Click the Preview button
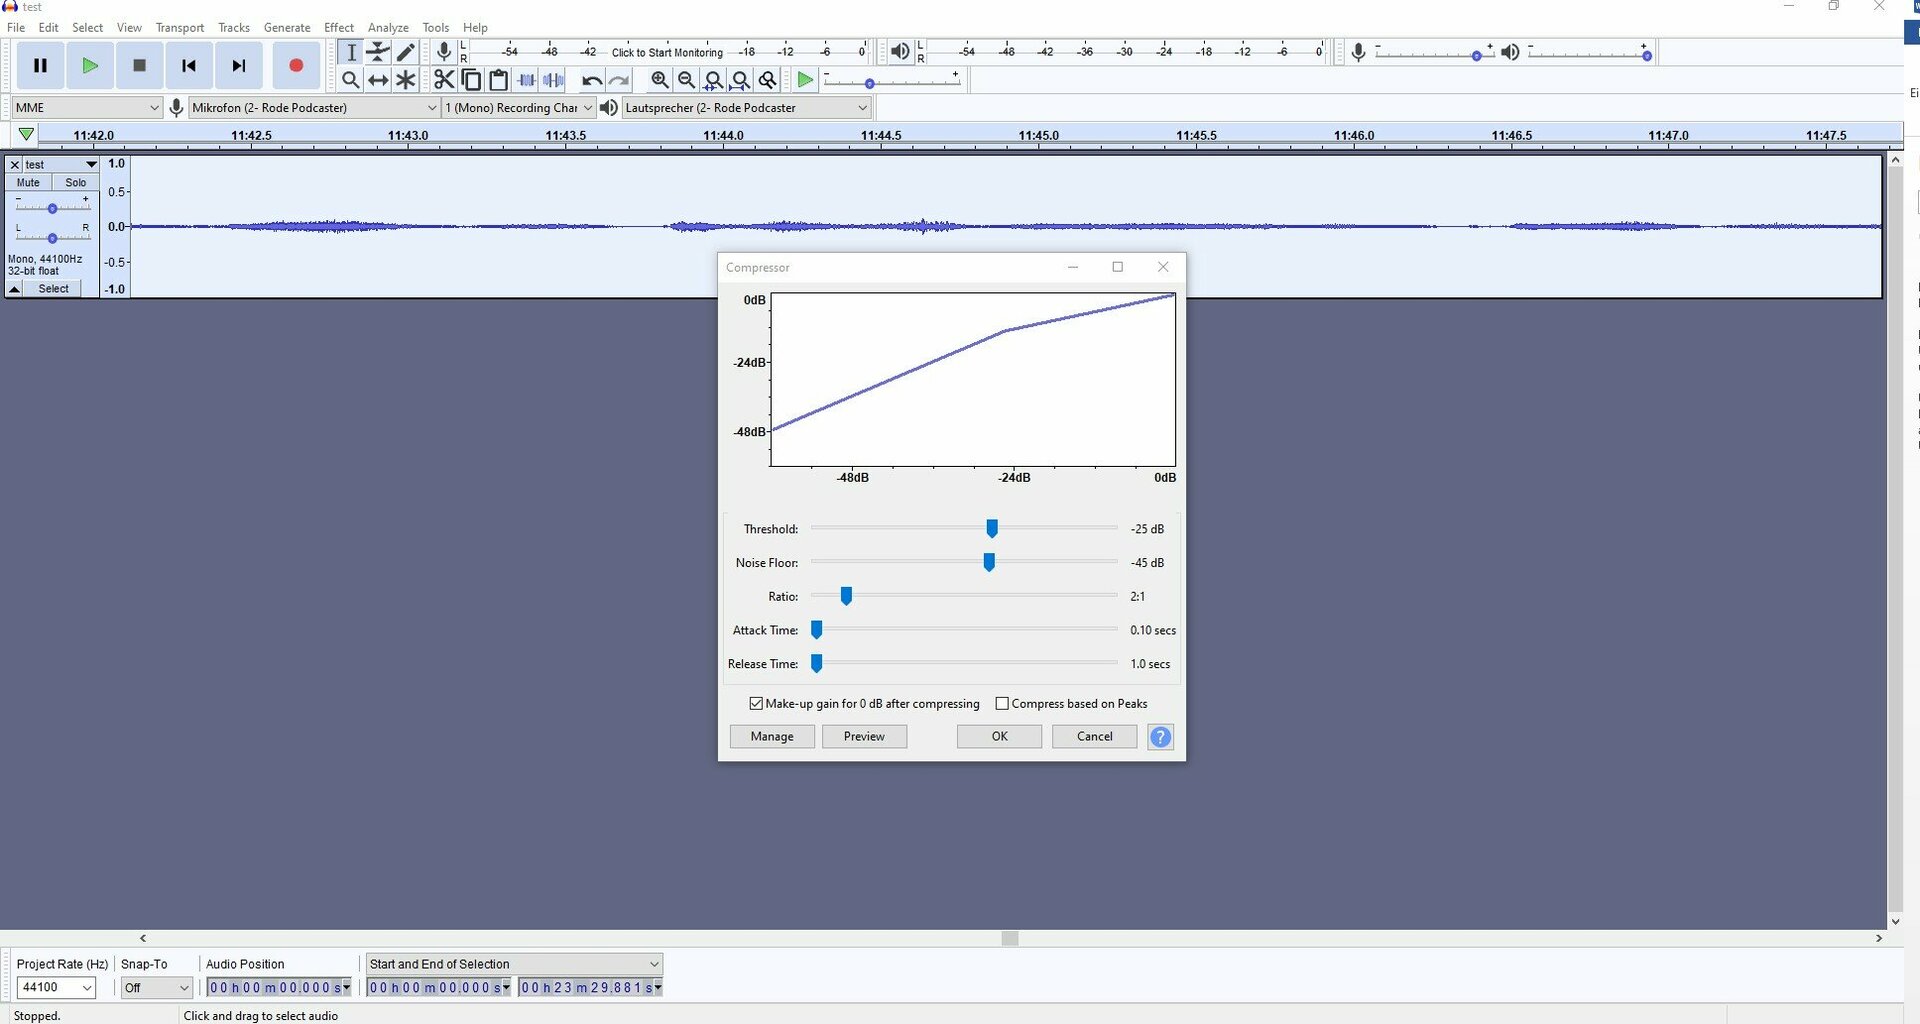The height and width of the screenshot is (1024, 1920). click(x=864, y=737)
